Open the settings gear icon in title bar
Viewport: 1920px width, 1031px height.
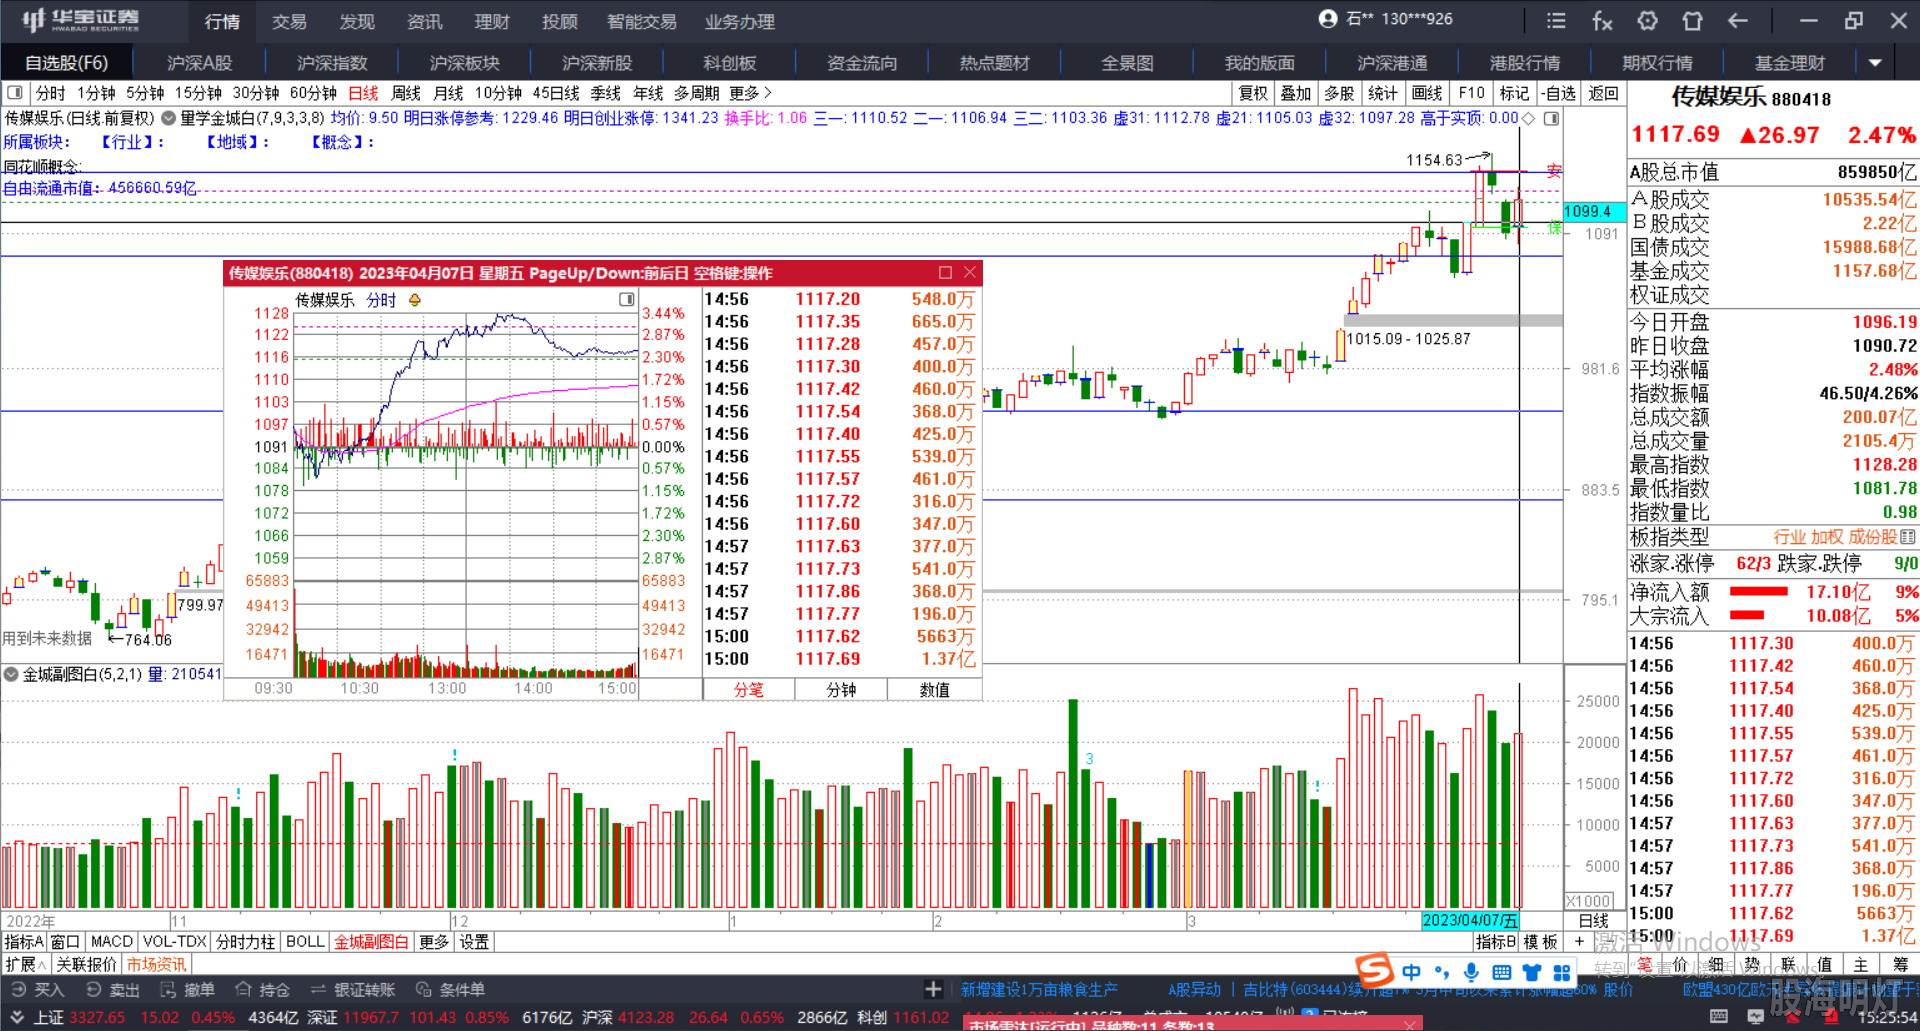(1647, 21)
